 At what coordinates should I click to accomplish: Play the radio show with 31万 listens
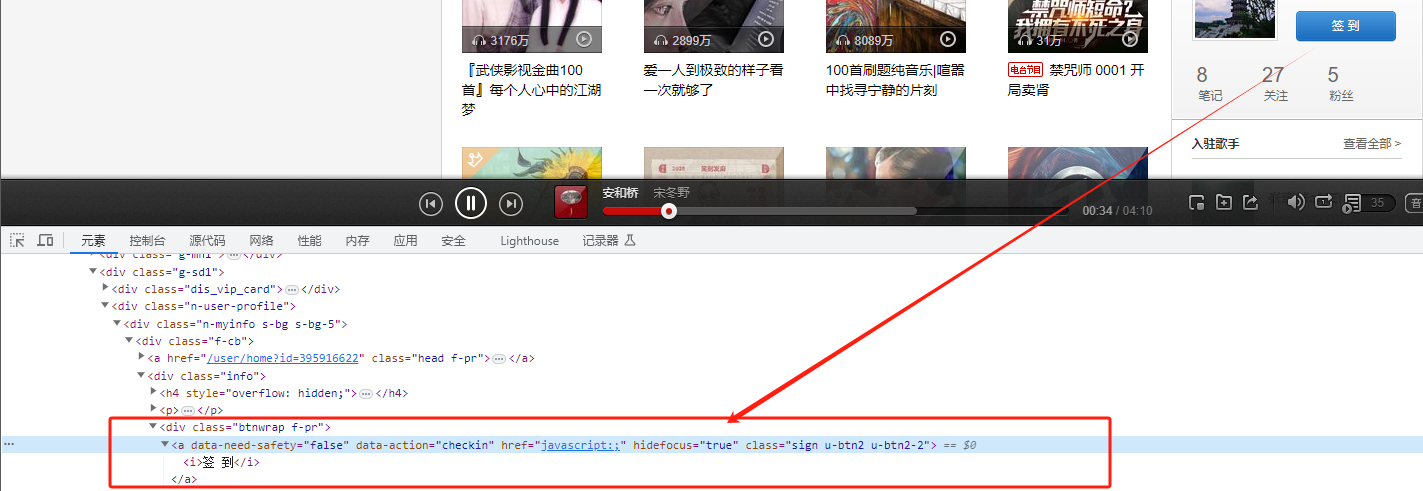point(1130,40)
